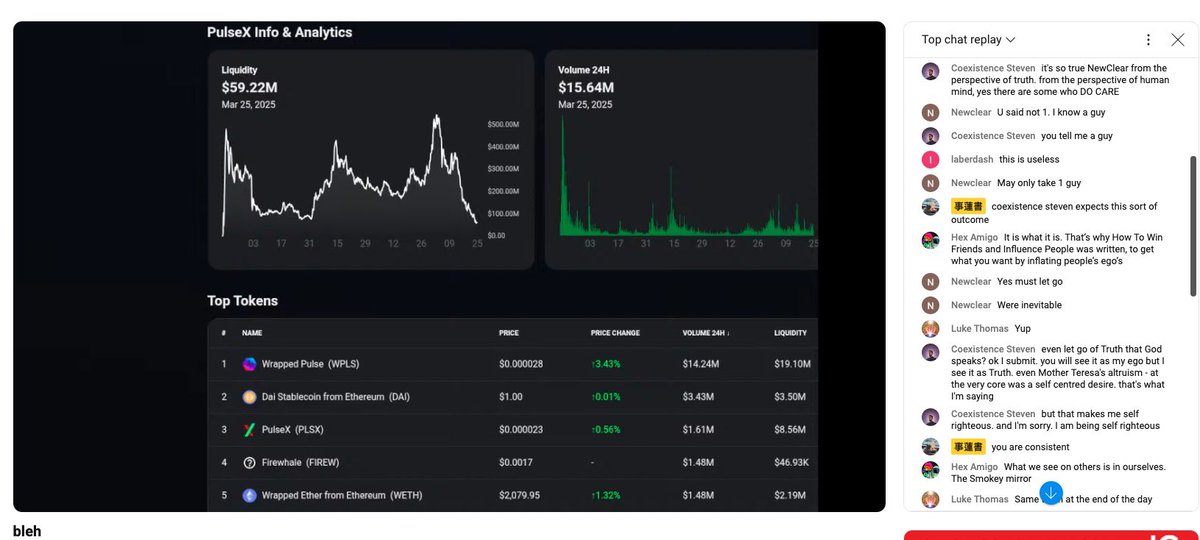Click 'this is useless' chat message
Viewport: 1200px width, 540px height.
tap(1029, 160)
